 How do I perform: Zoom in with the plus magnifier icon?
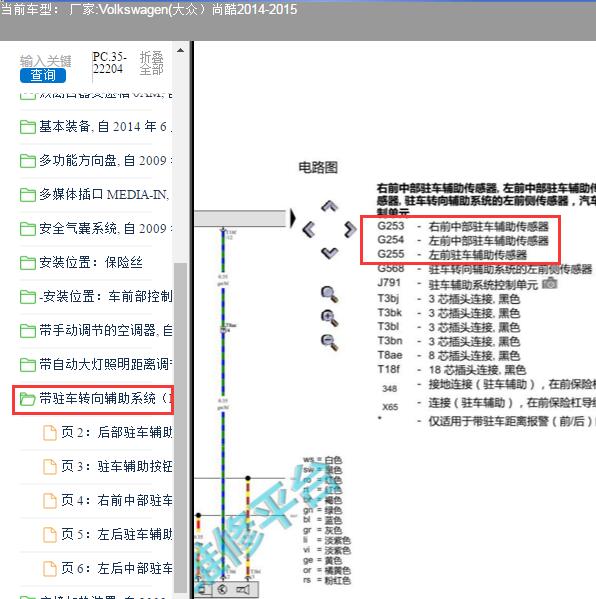[329, 318]
